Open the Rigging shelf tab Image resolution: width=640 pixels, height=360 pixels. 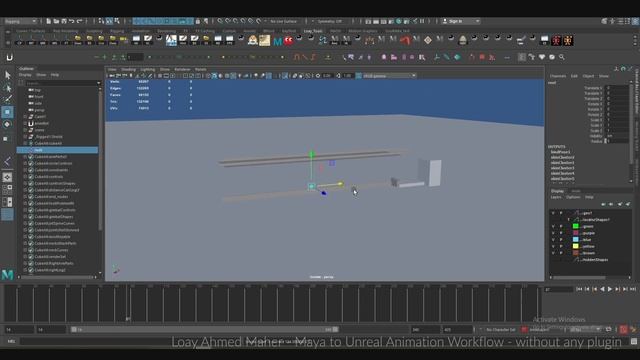coord(117,31)
